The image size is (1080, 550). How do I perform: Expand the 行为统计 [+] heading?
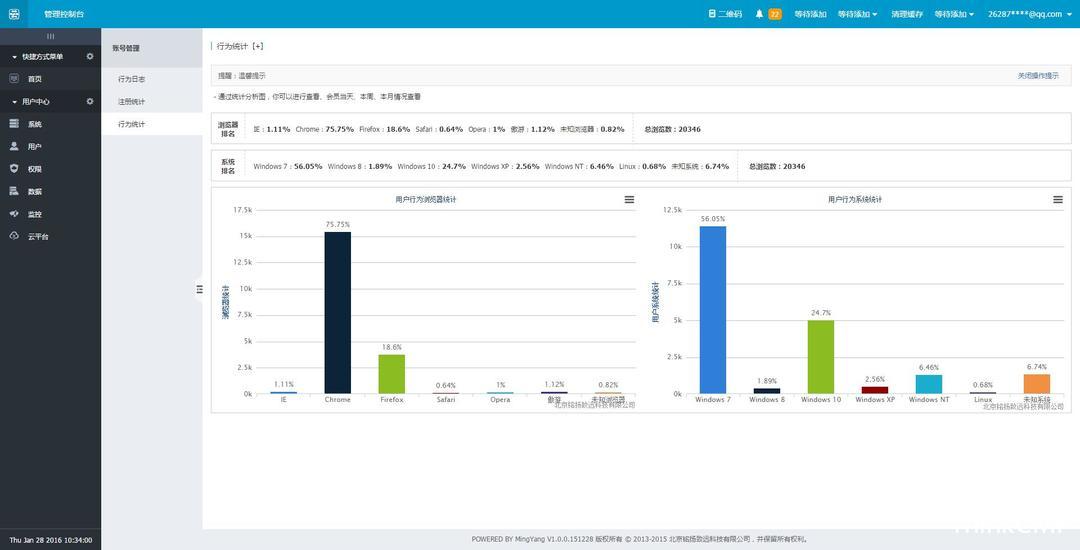click(240, 46)
